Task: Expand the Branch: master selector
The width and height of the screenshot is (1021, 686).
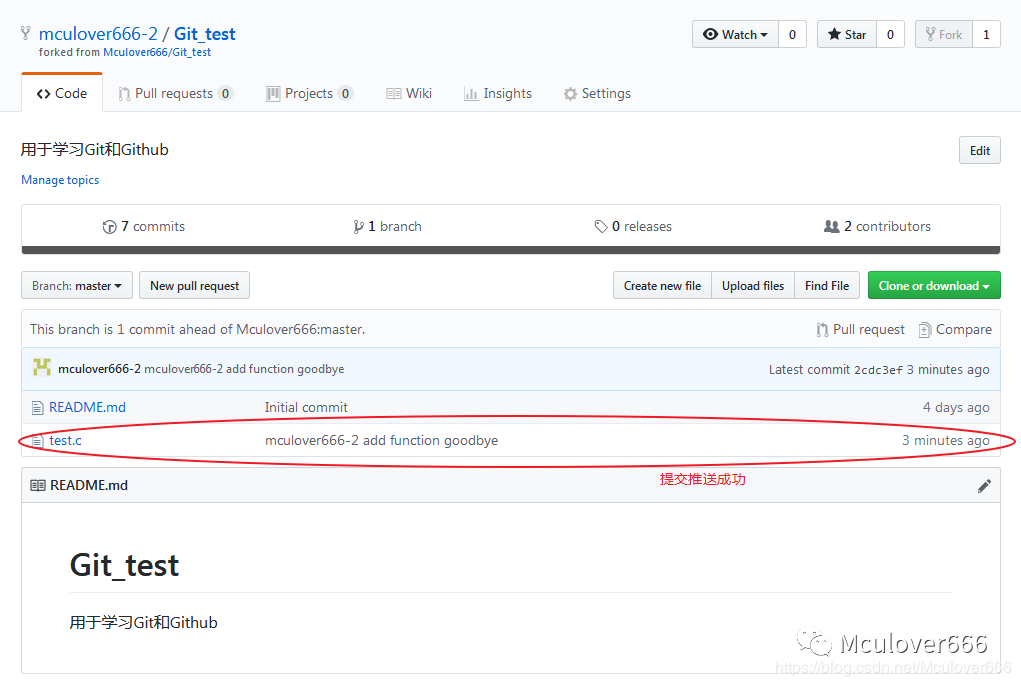Action: 76,286
